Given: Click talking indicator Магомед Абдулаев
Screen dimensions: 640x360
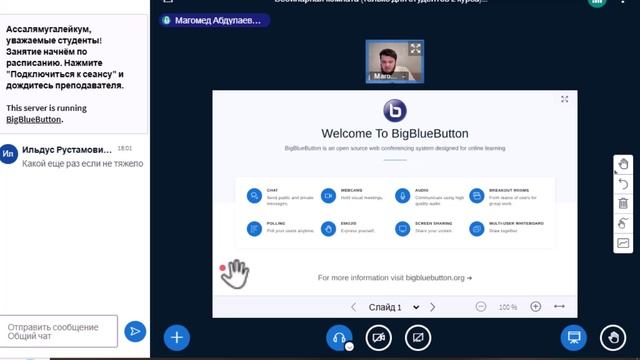Looking at the screenshot, I should click(x=215, y=20).
